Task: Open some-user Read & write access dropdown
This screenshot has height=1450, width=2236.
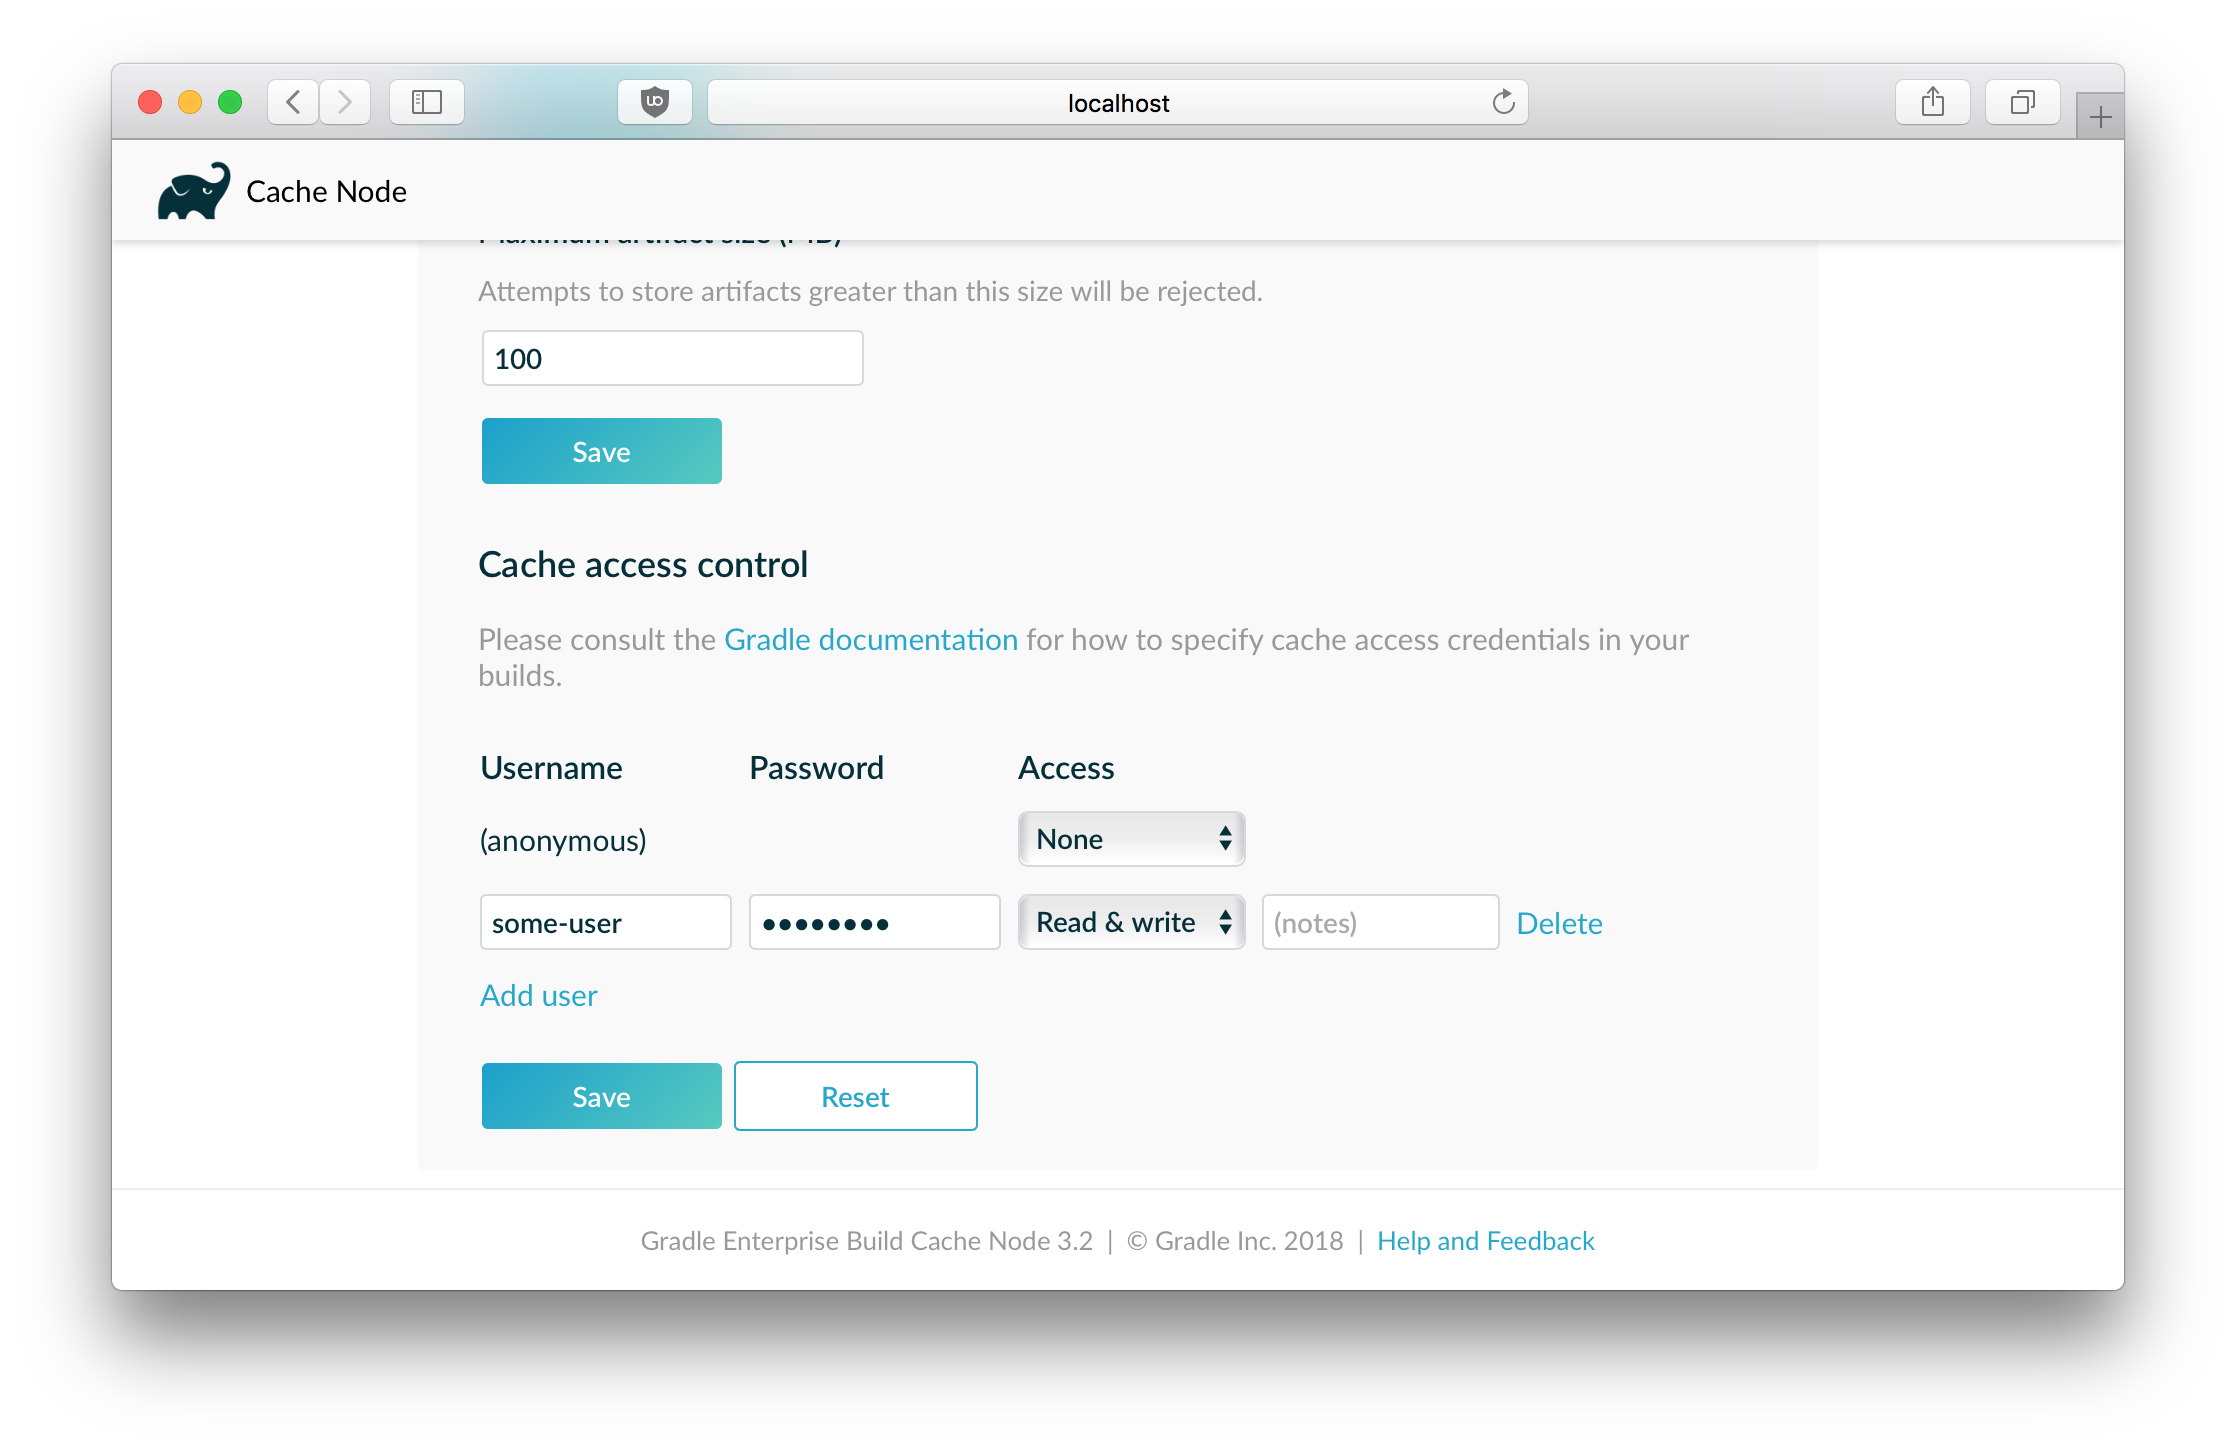Action: click(x=1131, y=922)
